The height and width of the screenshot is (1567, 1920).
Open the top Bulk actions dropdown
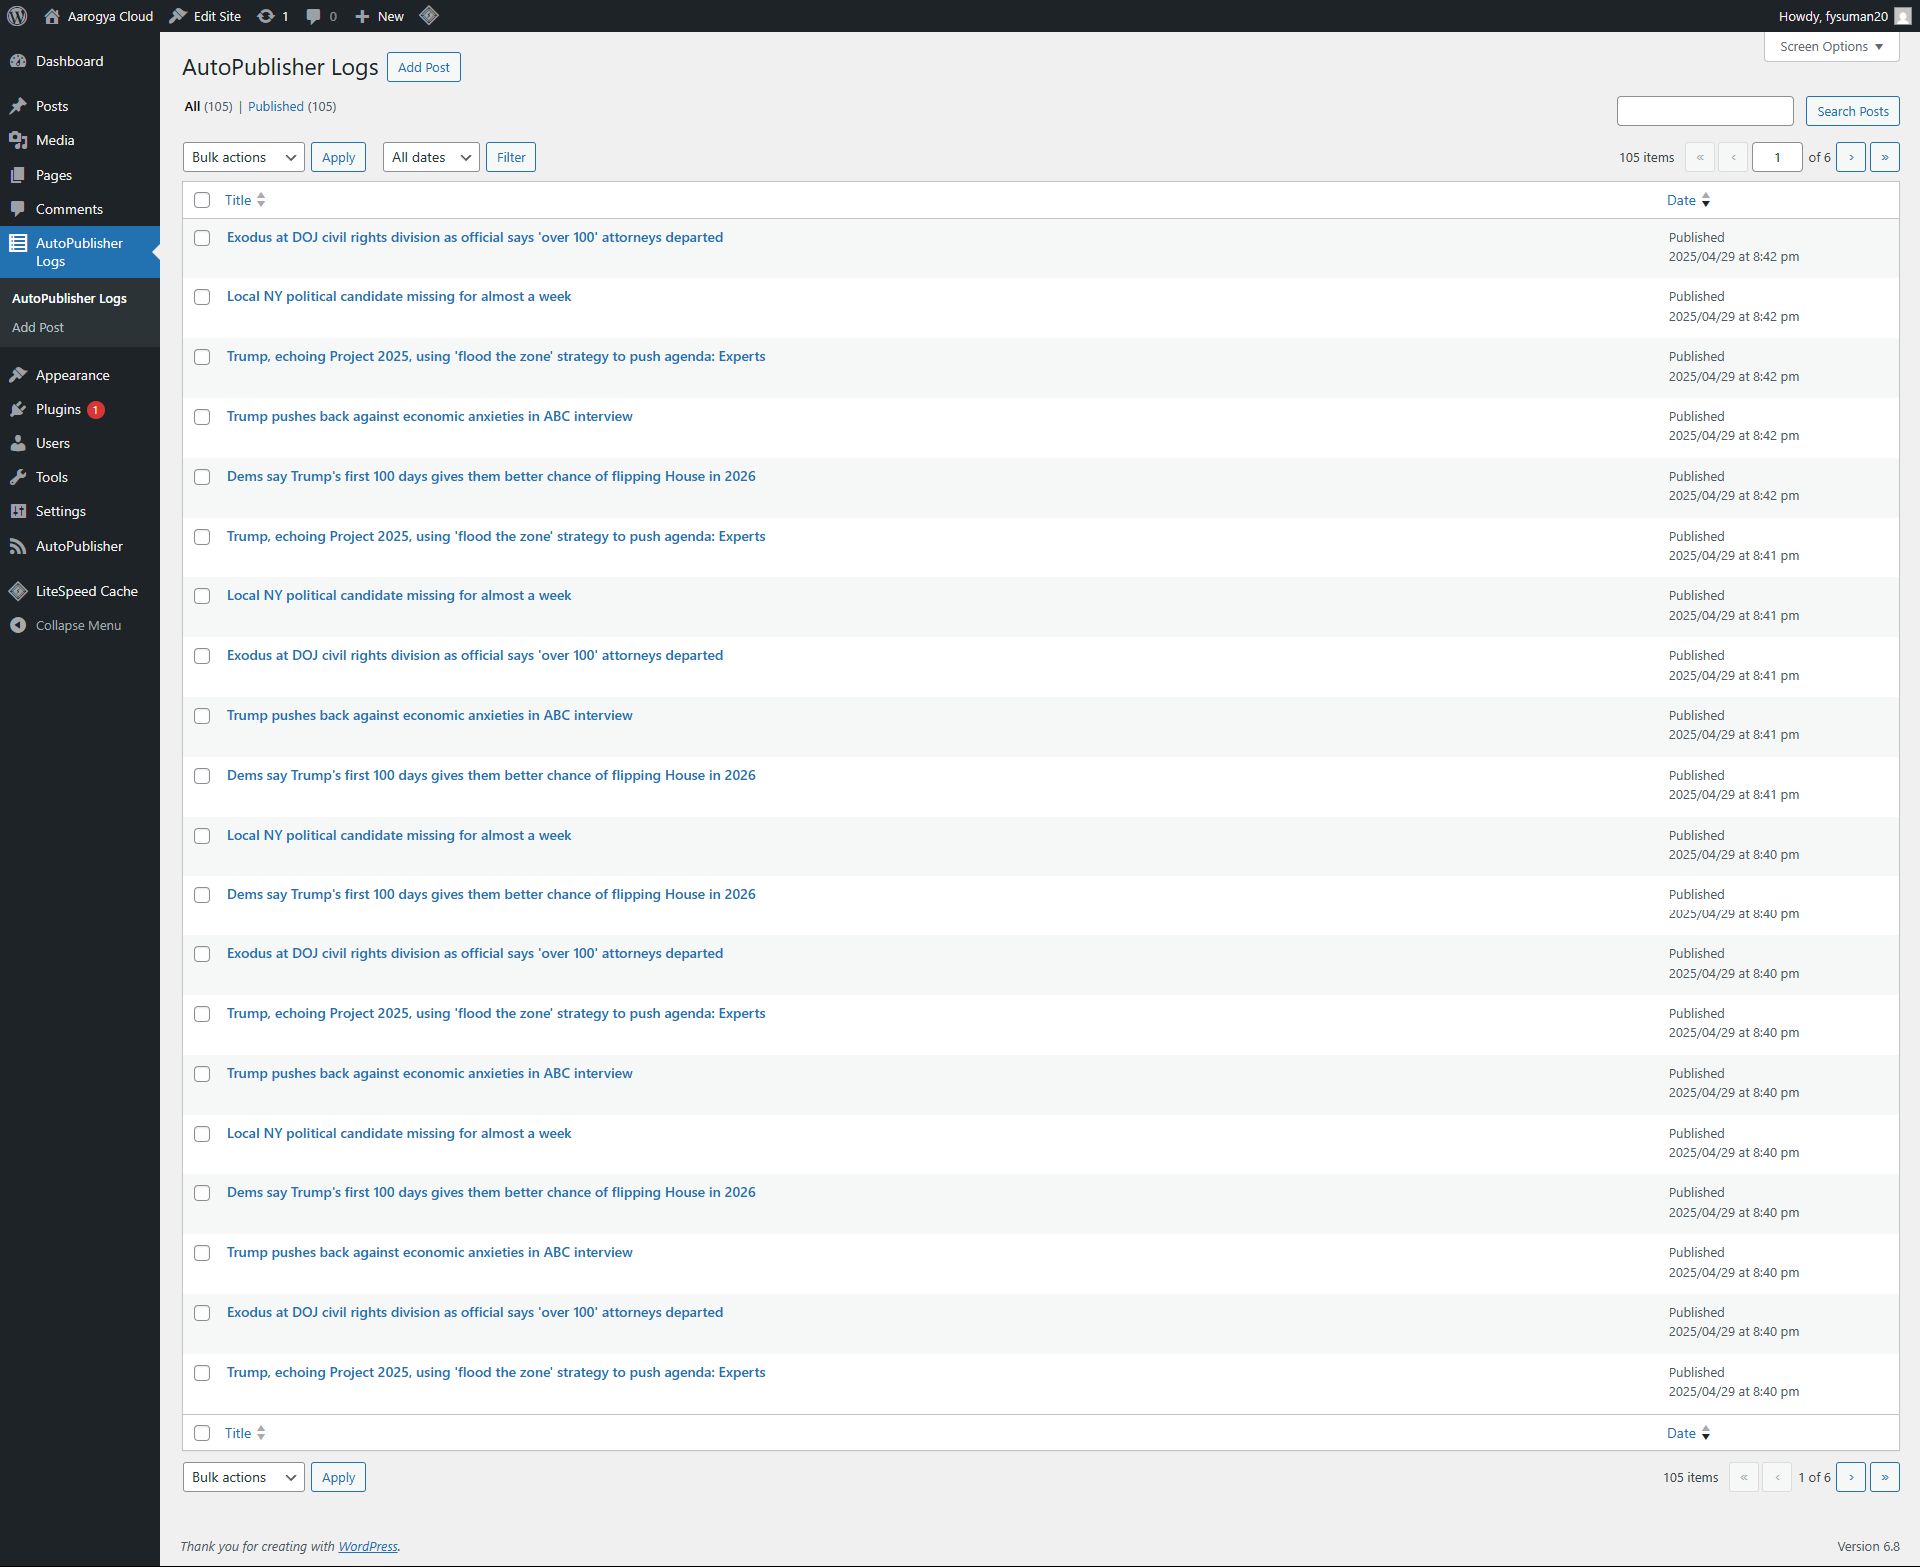[243, 157]
